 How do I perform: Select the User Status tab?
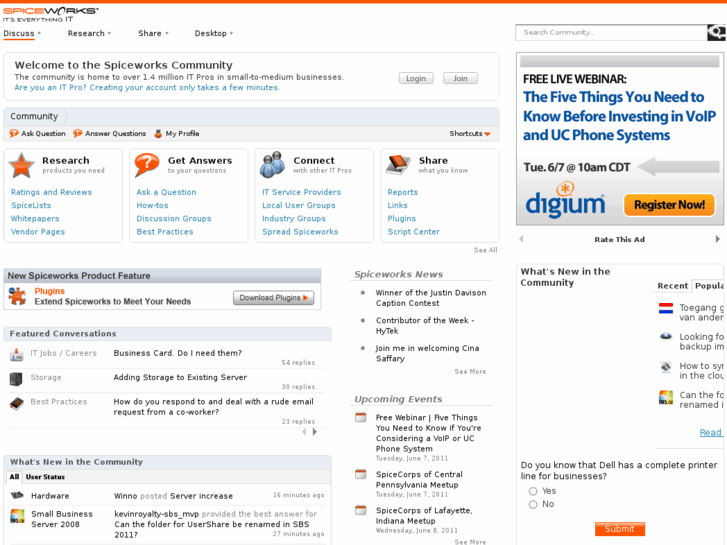click(45, 477)
